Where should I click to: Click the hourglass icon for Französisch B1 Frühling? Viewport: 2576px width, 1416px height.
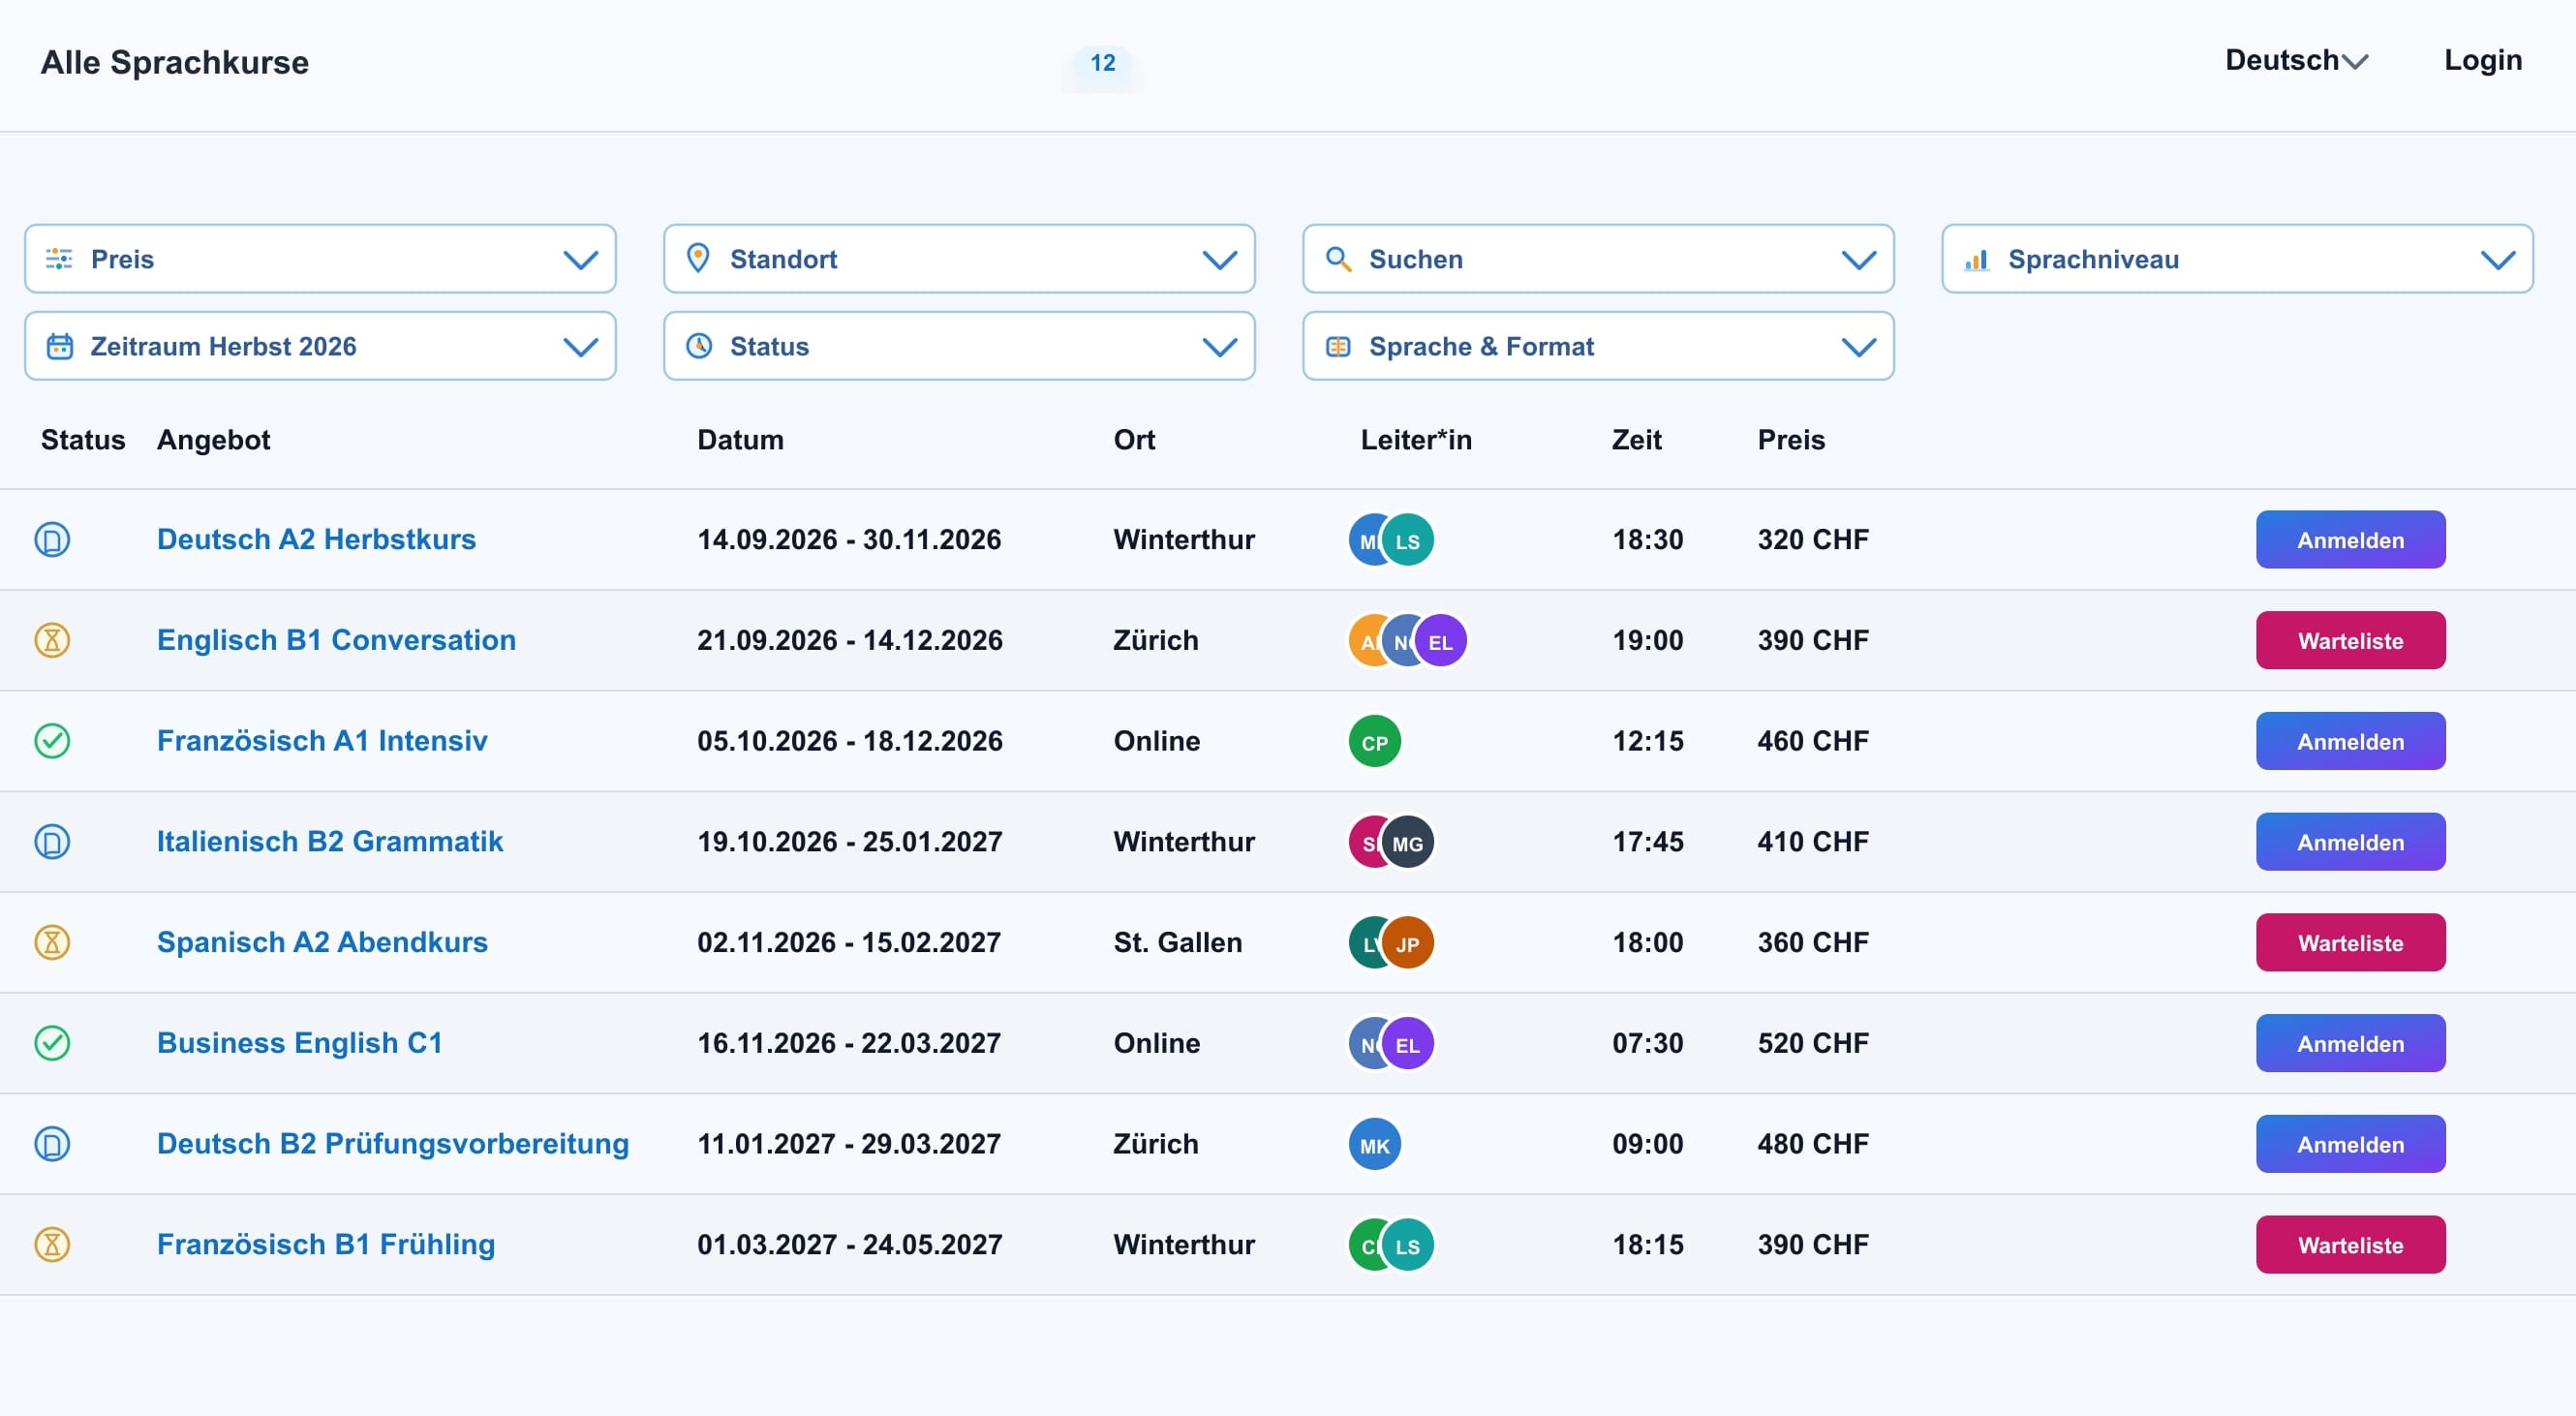coord(52,1245)
